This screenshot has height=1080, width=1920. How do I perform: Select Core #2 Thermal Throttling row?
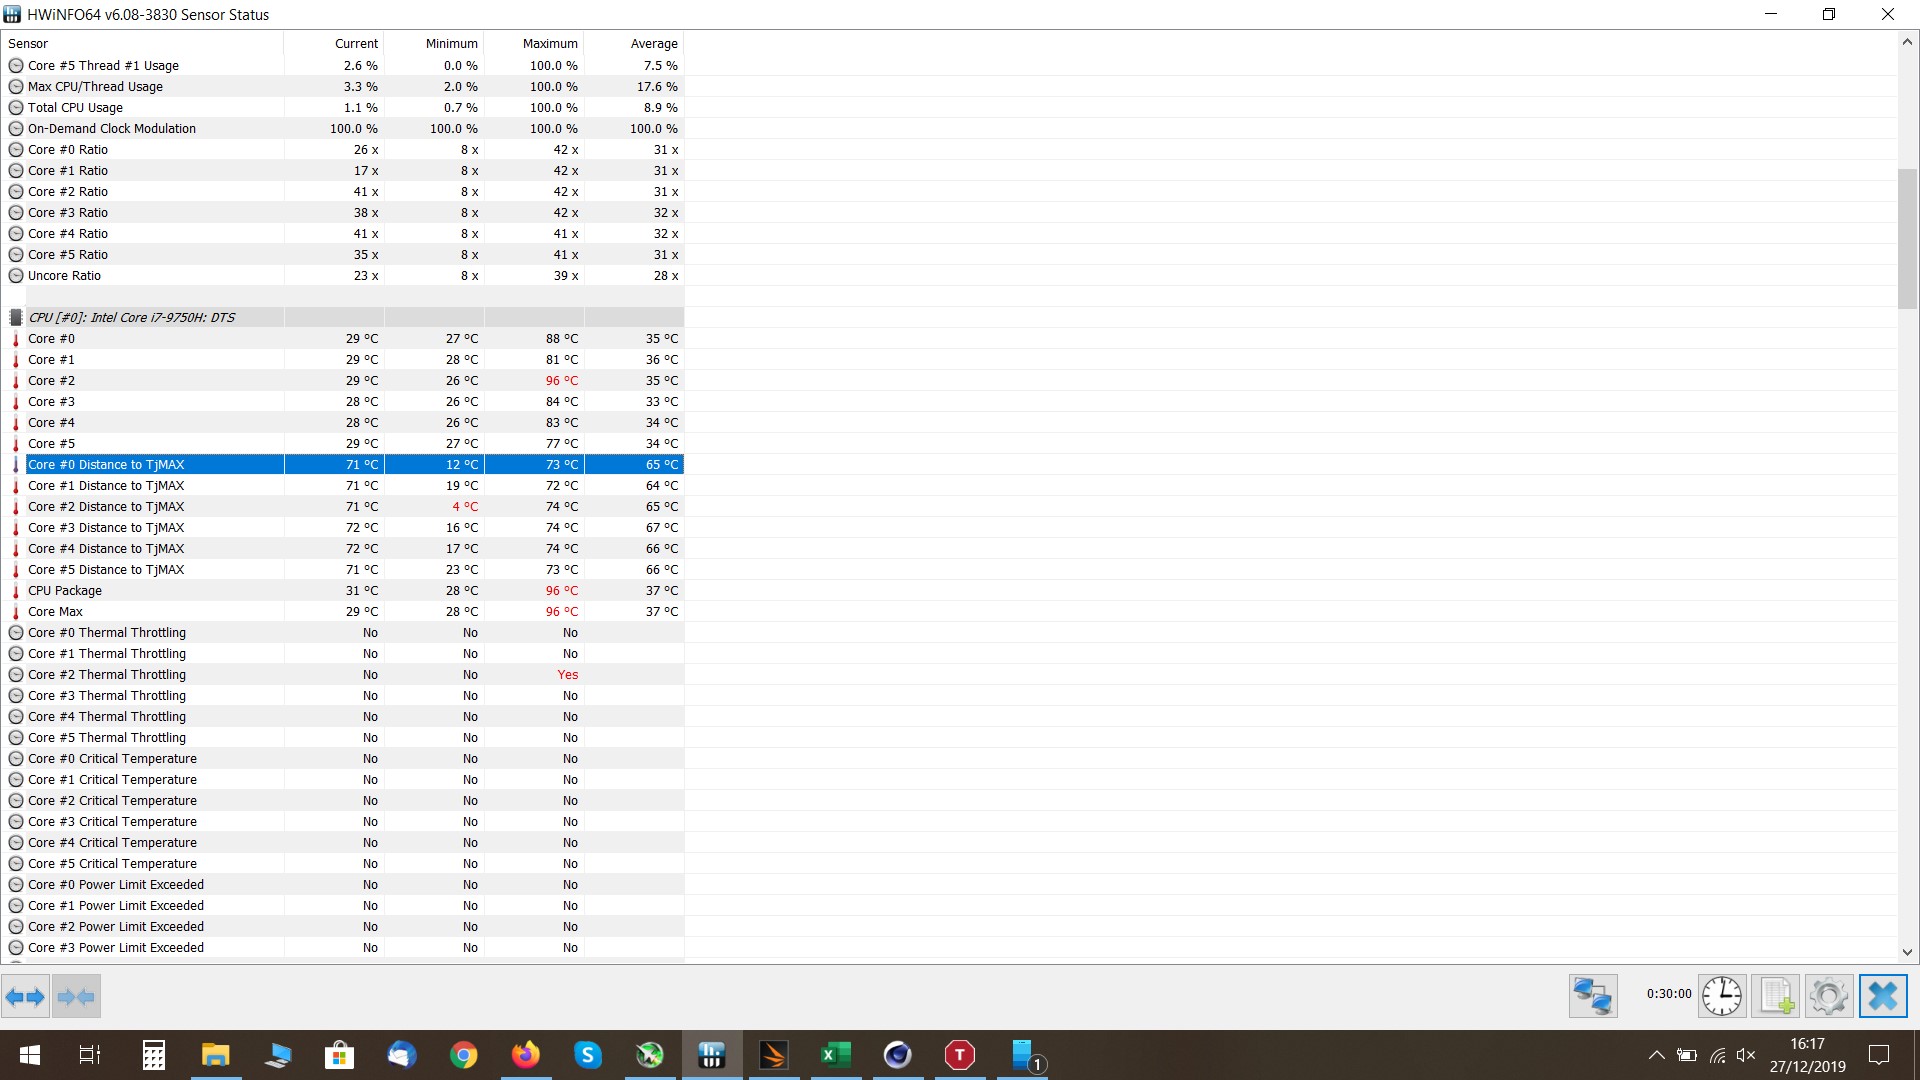point(344,674)
